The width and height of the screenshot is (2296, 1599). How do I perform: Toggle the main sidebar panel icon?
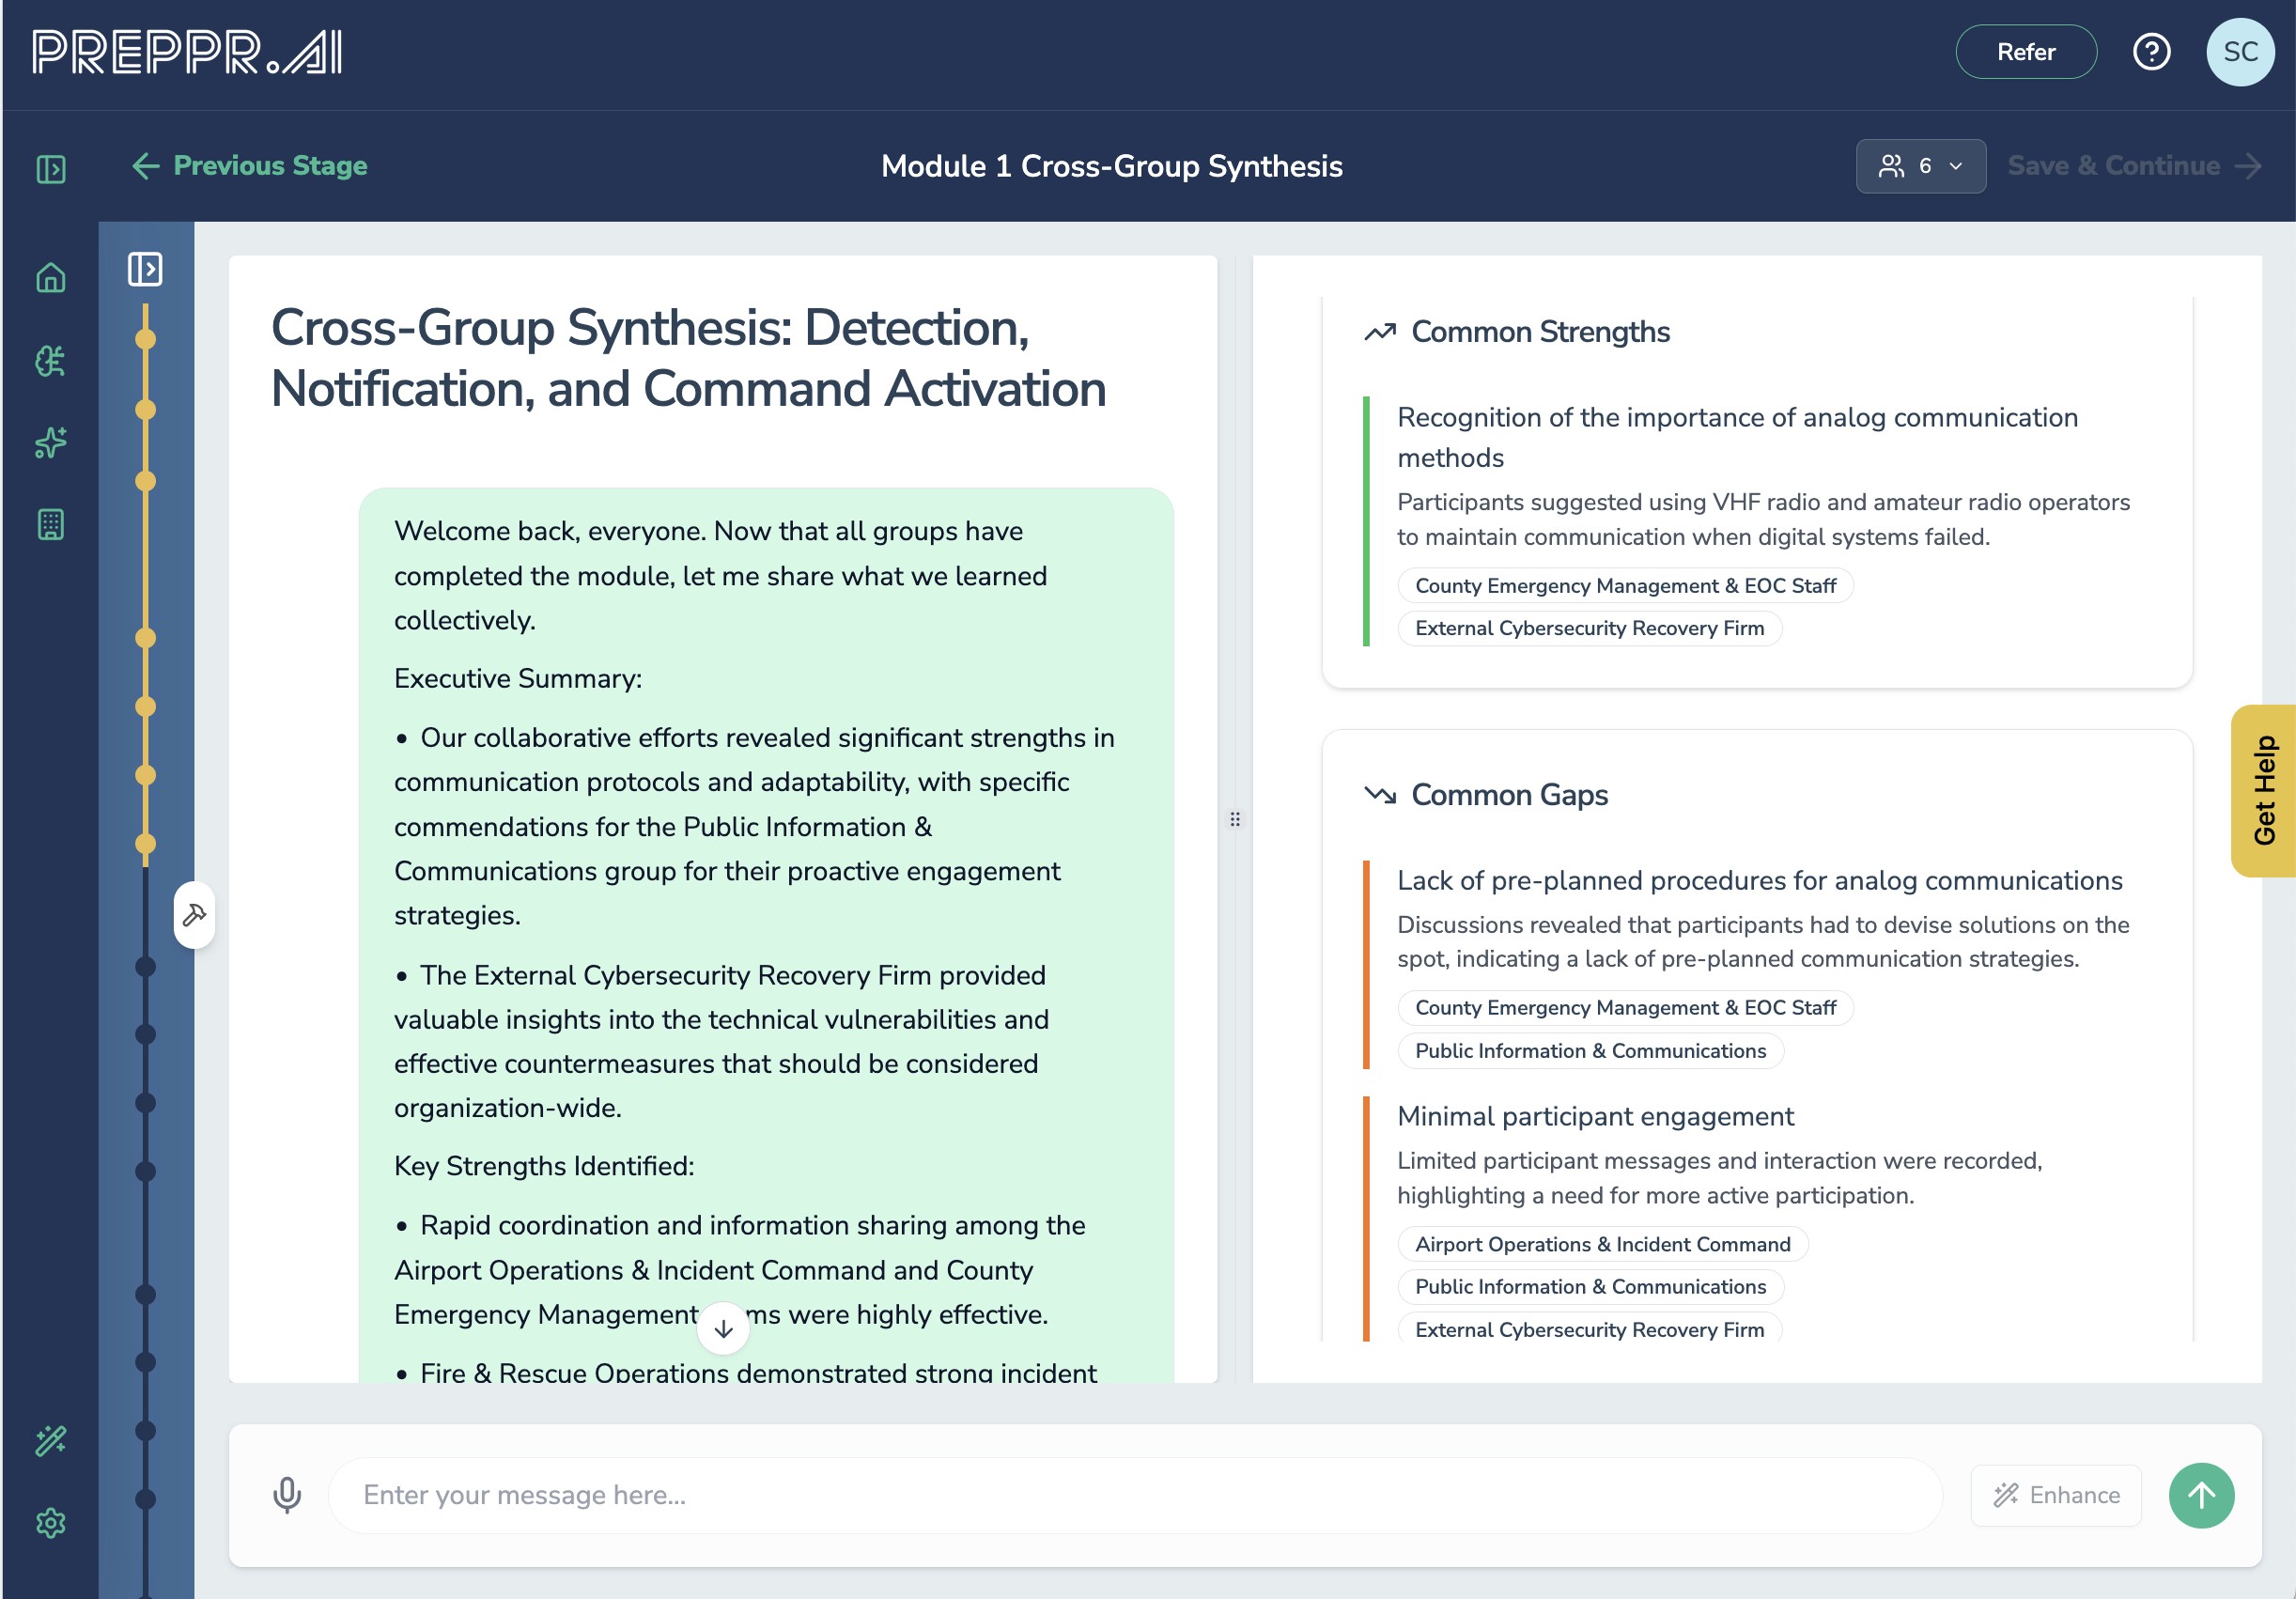tap(51, 168)
